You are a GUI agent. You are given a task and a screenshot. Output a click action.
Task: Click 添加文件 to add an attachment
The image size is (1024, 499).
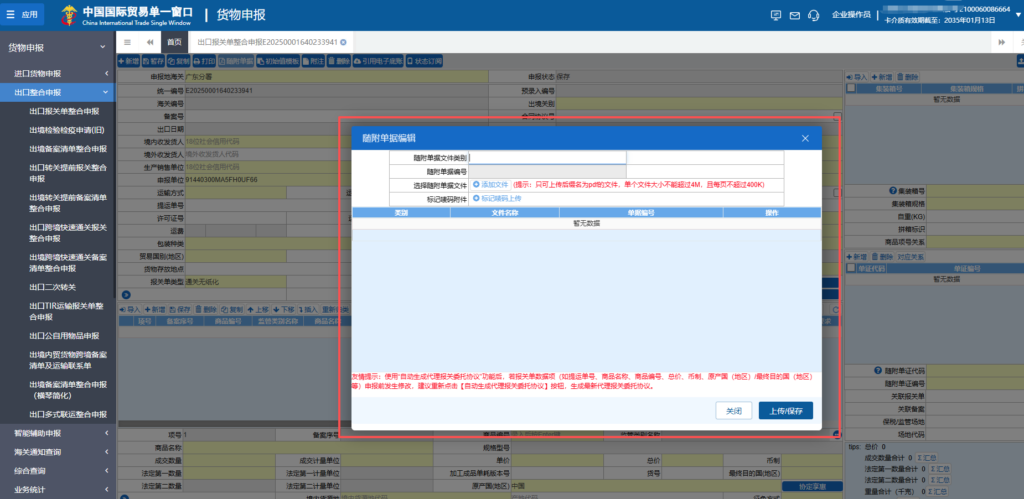coord(490,185)
